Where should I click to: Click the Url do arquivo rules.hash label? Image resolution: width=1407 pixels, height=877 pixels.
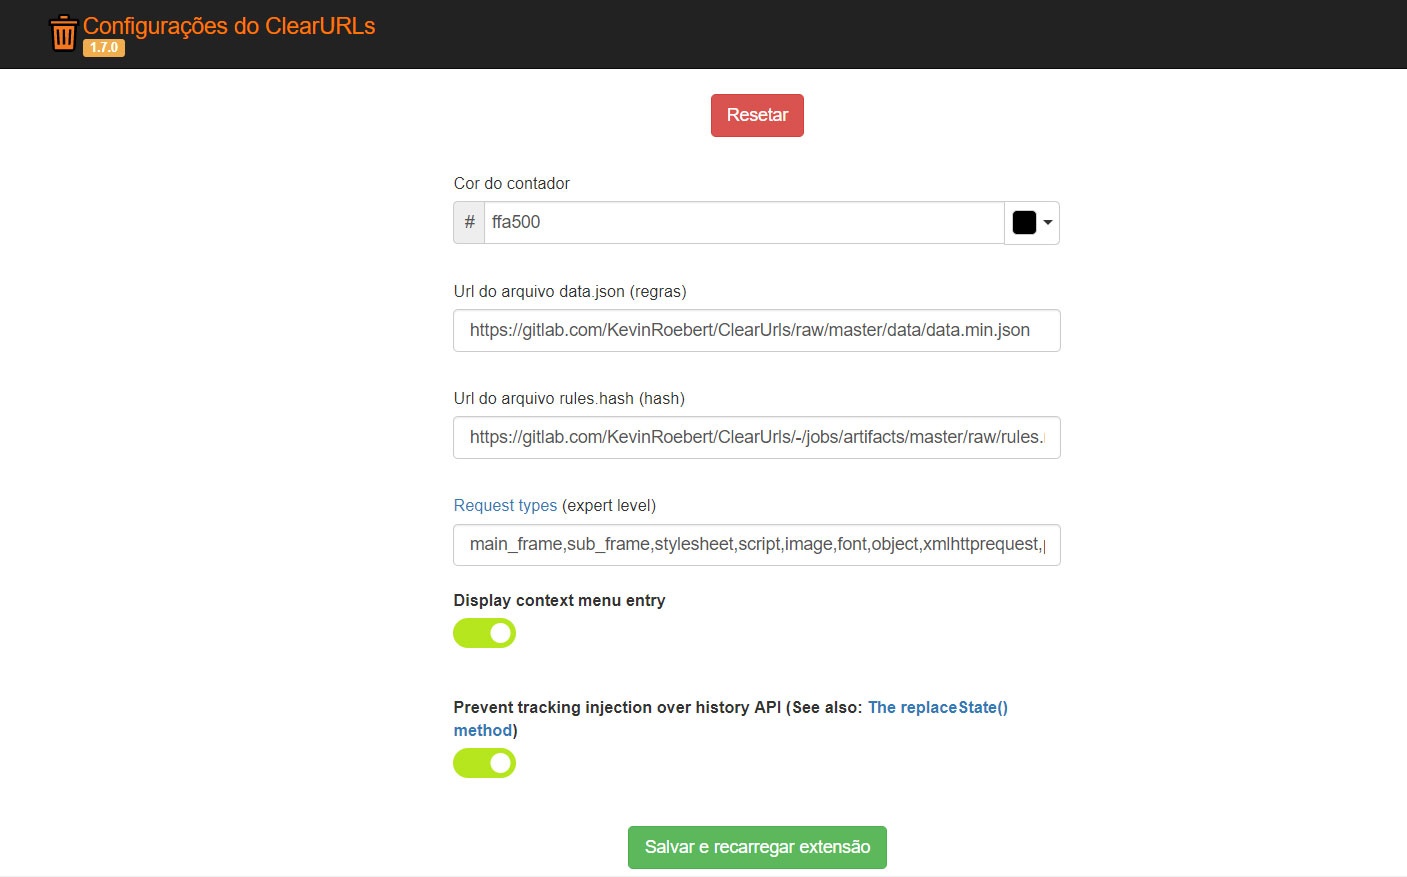pos(568,398)
